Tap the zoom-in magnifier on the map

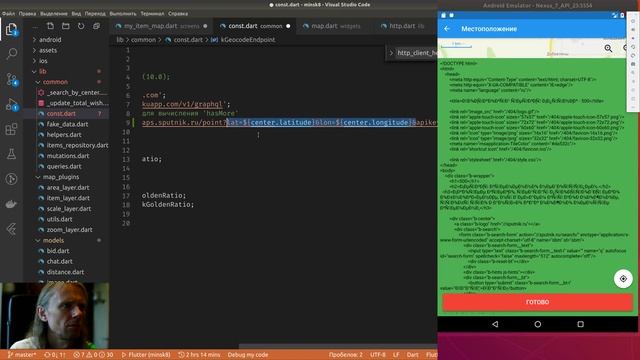pyautogui.click(x=608, y=48)
